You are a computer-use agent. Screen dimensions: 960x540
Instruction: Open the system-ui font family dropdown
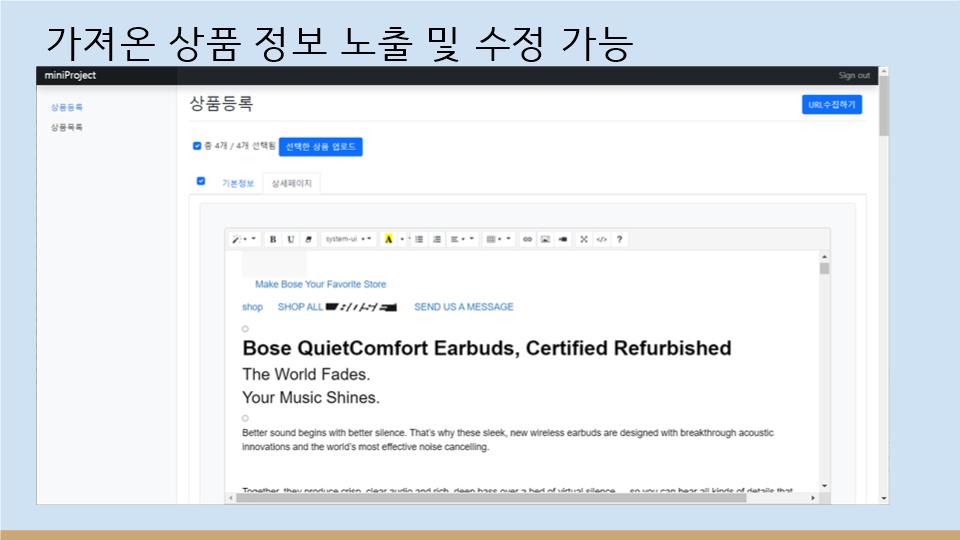coord(348,239)
